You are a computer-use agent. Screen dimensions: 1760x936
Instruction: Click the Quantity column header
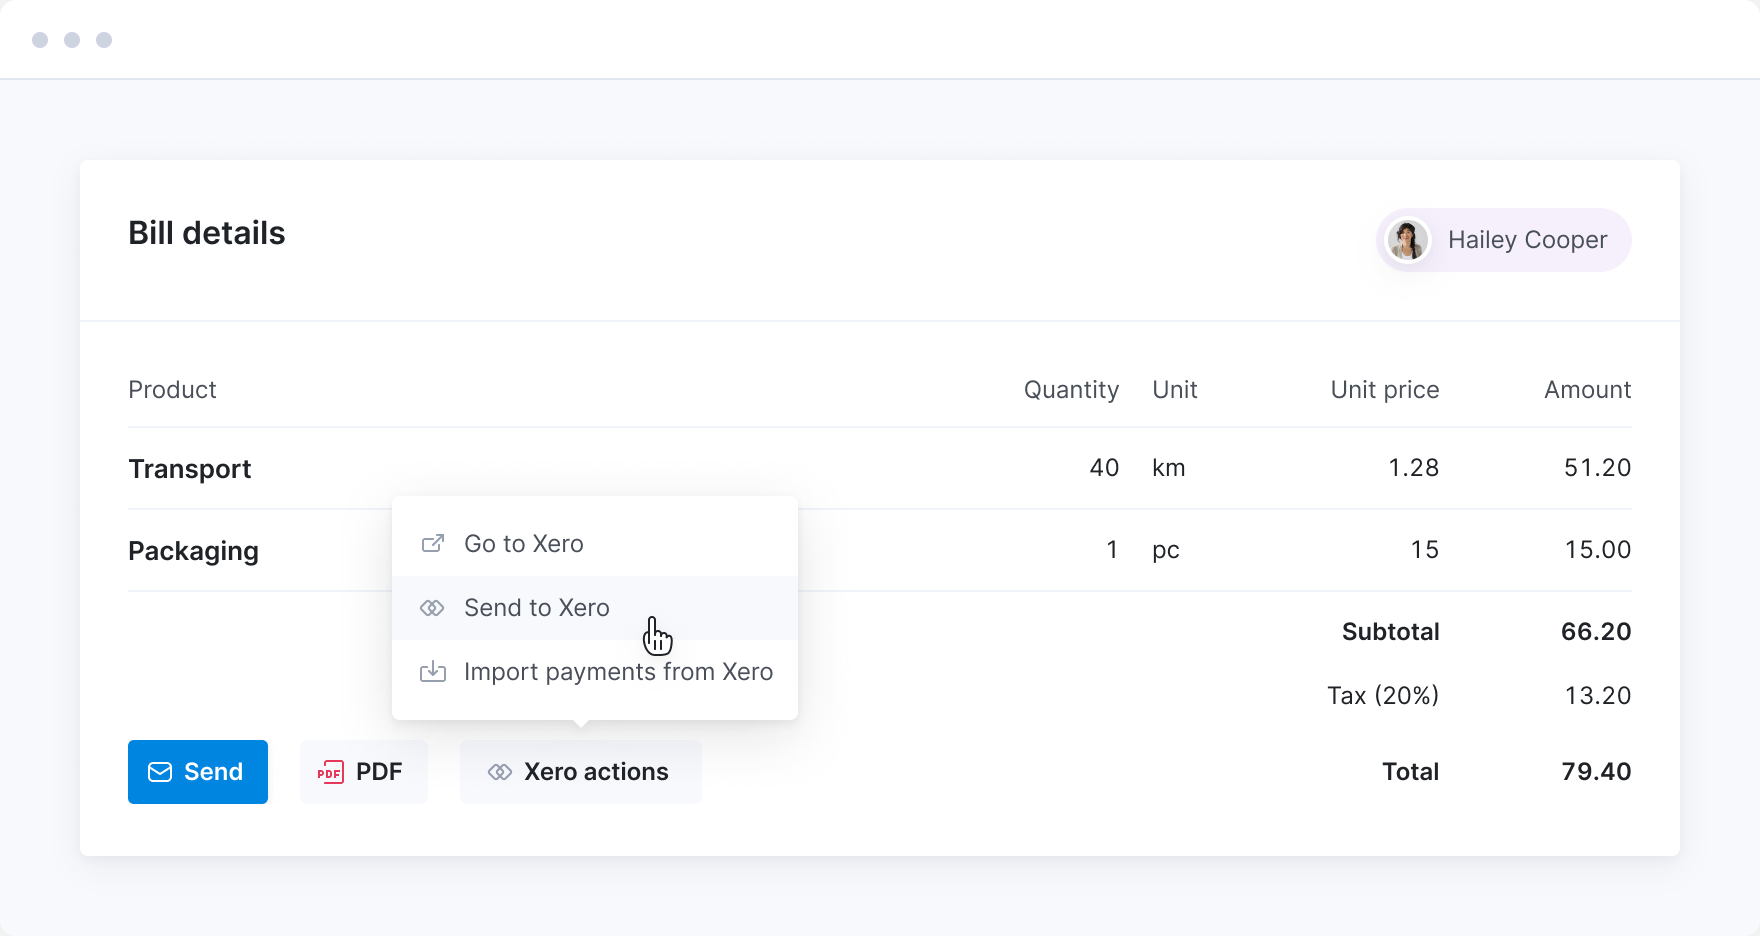point(1071,390)
